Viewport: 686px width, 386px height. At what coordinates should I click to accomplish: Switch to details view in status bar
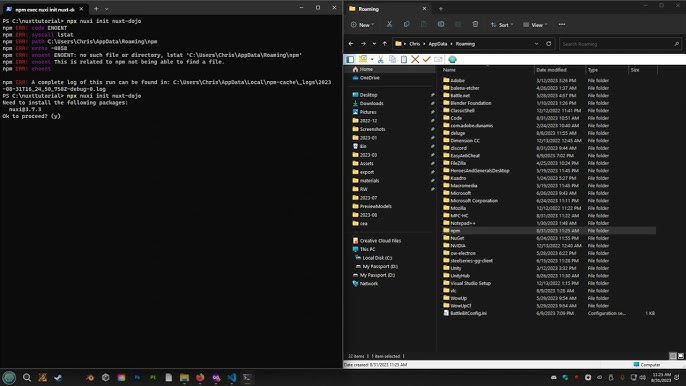[673, 356]
